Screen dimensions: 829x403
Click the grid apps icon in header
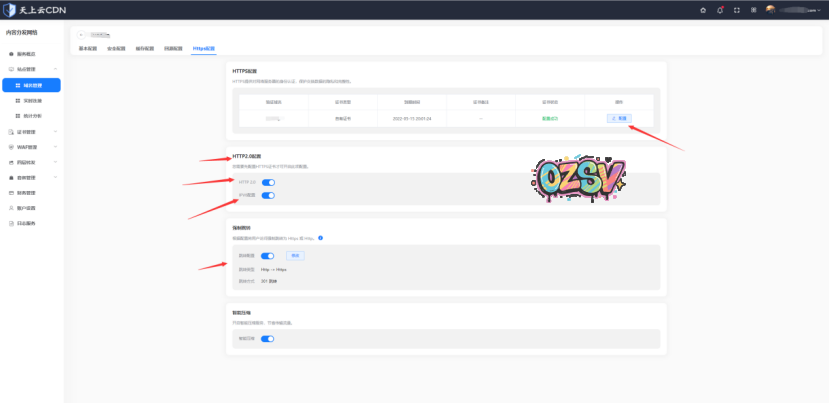pos(754,10)
